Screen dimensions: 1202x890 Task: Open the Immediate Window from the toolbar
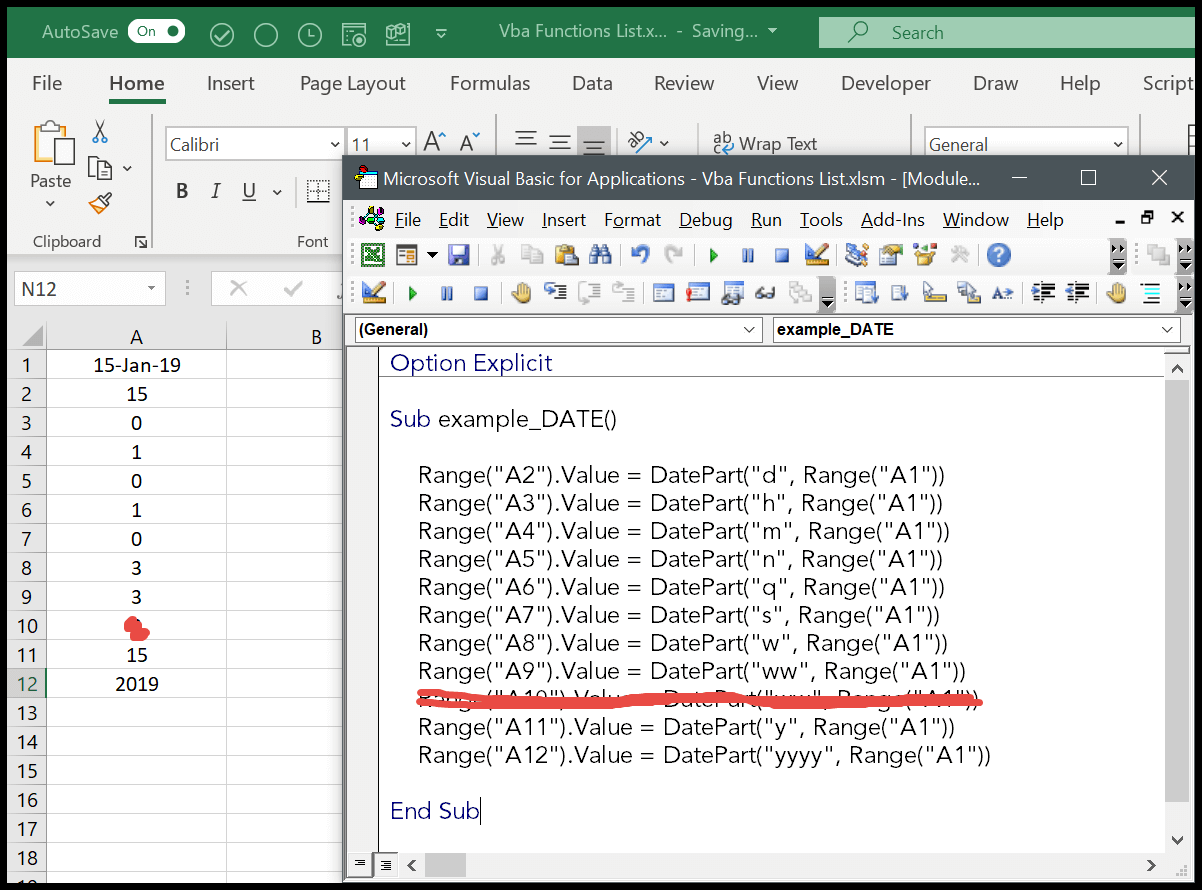(x=698, y=293)
